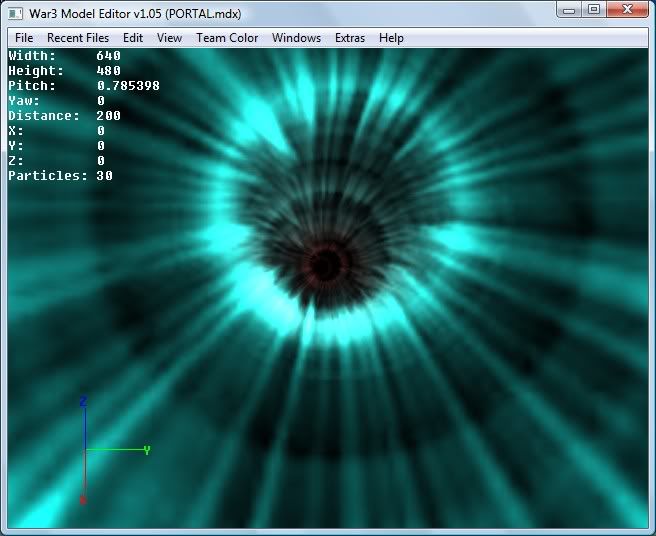Viewport: 656px width, 536px height.
Task: Click the Width value 640
Action: [108, 56]
